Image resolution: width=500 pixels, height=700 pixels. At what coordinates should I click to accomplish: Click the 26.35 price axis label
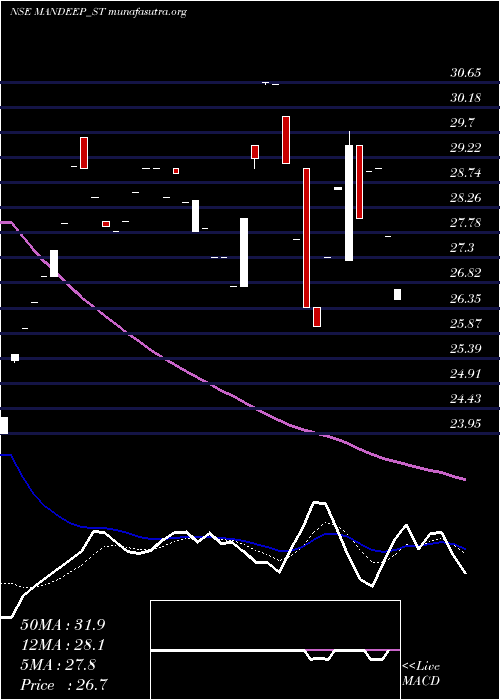[466, 298]
